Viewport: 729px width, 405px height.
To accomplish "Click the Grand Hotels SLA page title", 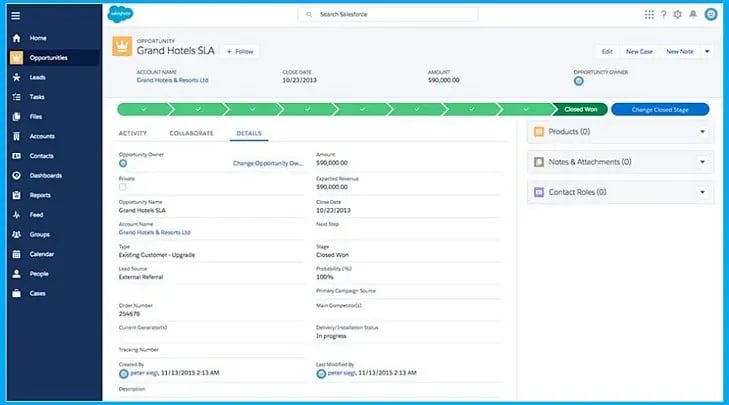I will click(176, 51).
